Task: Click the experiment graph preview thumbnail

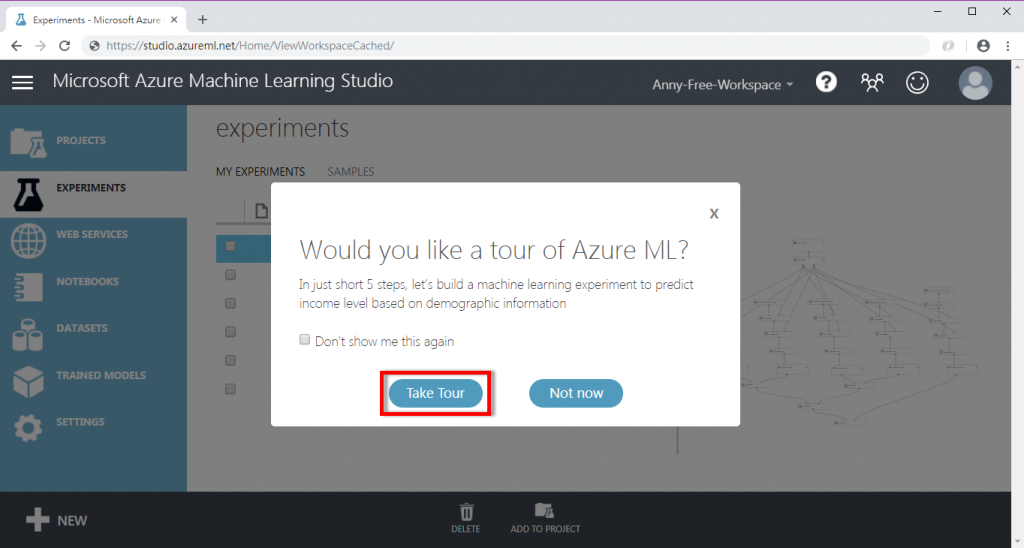Action: pos(861,332)
